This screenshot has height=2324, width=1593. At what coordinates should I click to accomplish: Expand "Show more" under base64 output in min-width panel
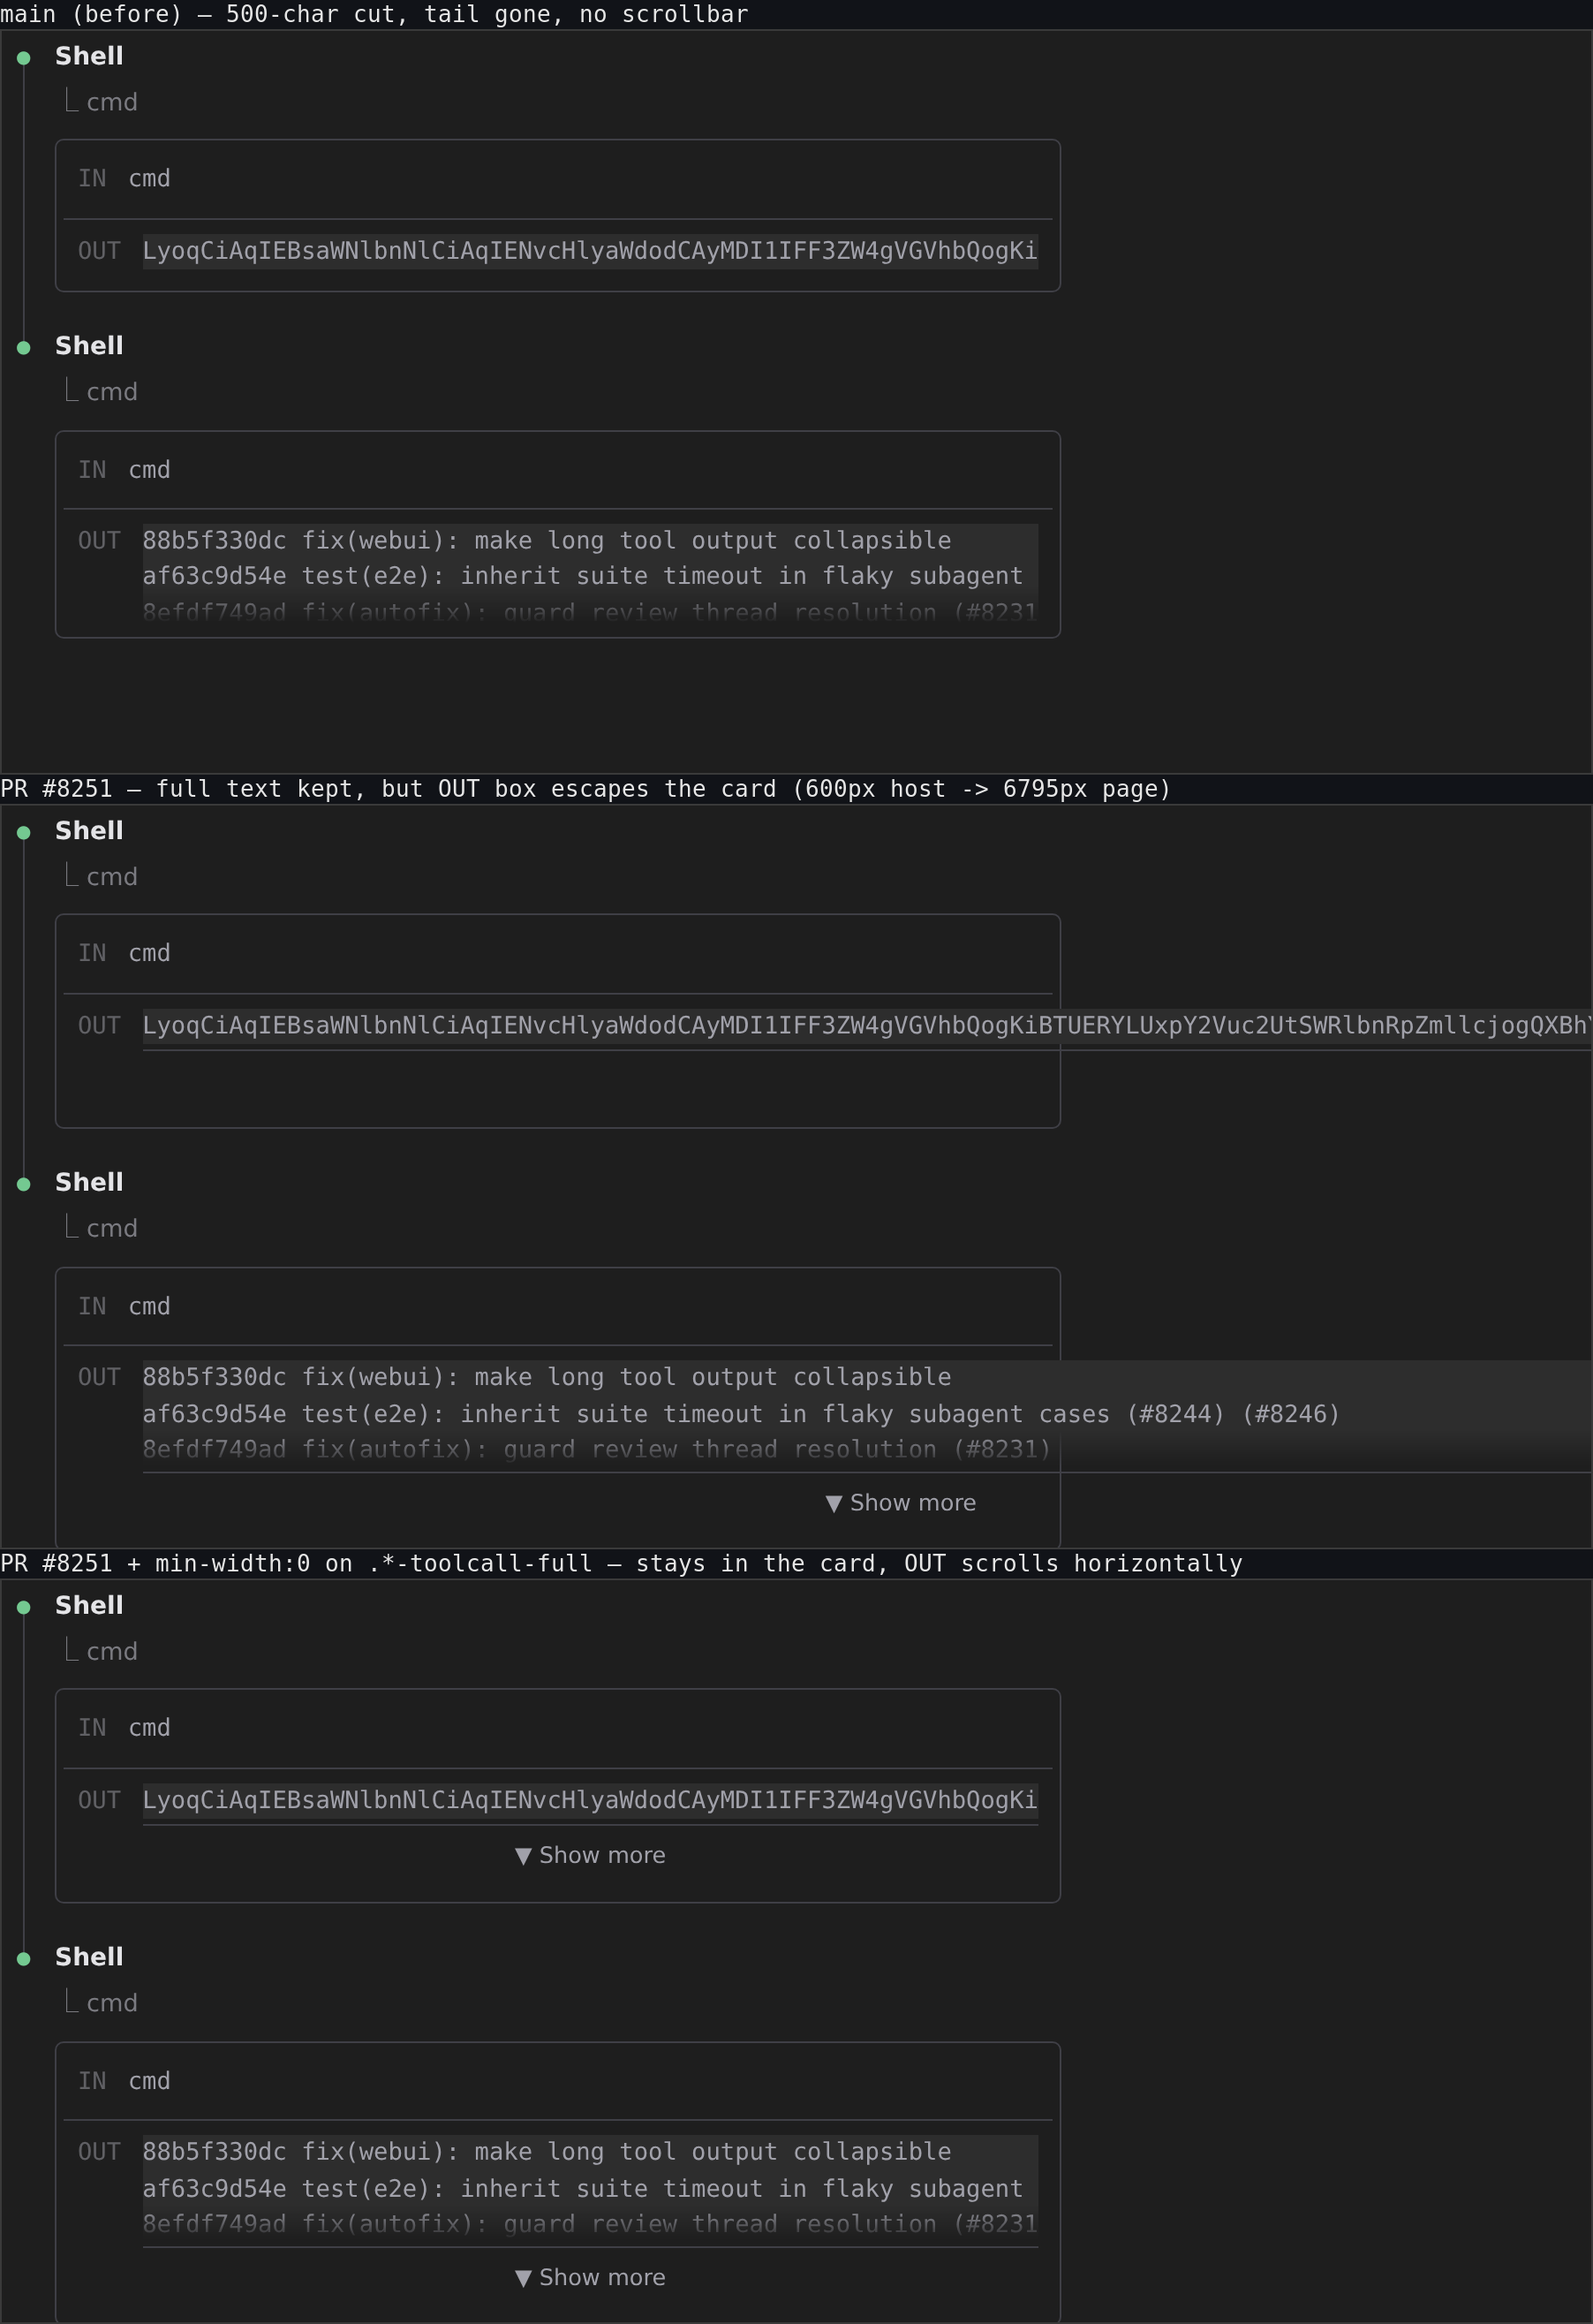coord(590,1855)
